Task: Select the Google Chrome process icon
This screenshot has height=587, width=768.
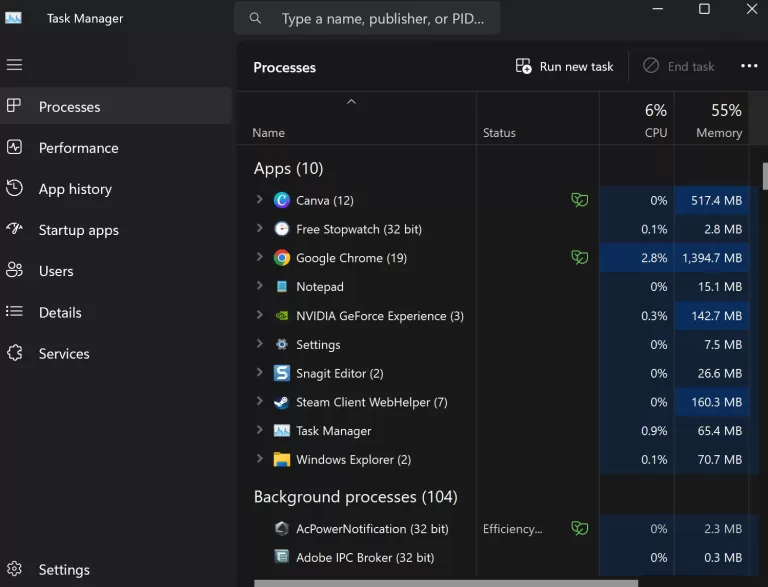Action: 282,258
